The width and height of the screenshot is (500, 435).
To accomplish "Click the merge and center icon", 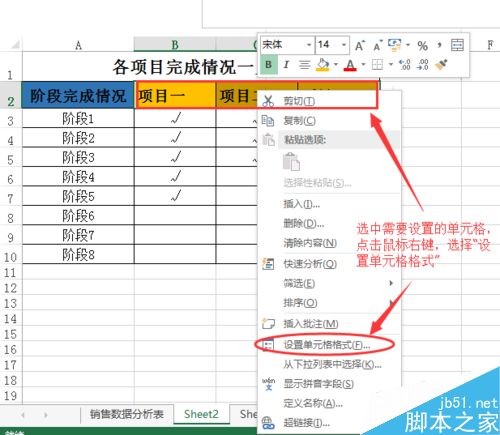I will tap(457, 45).
